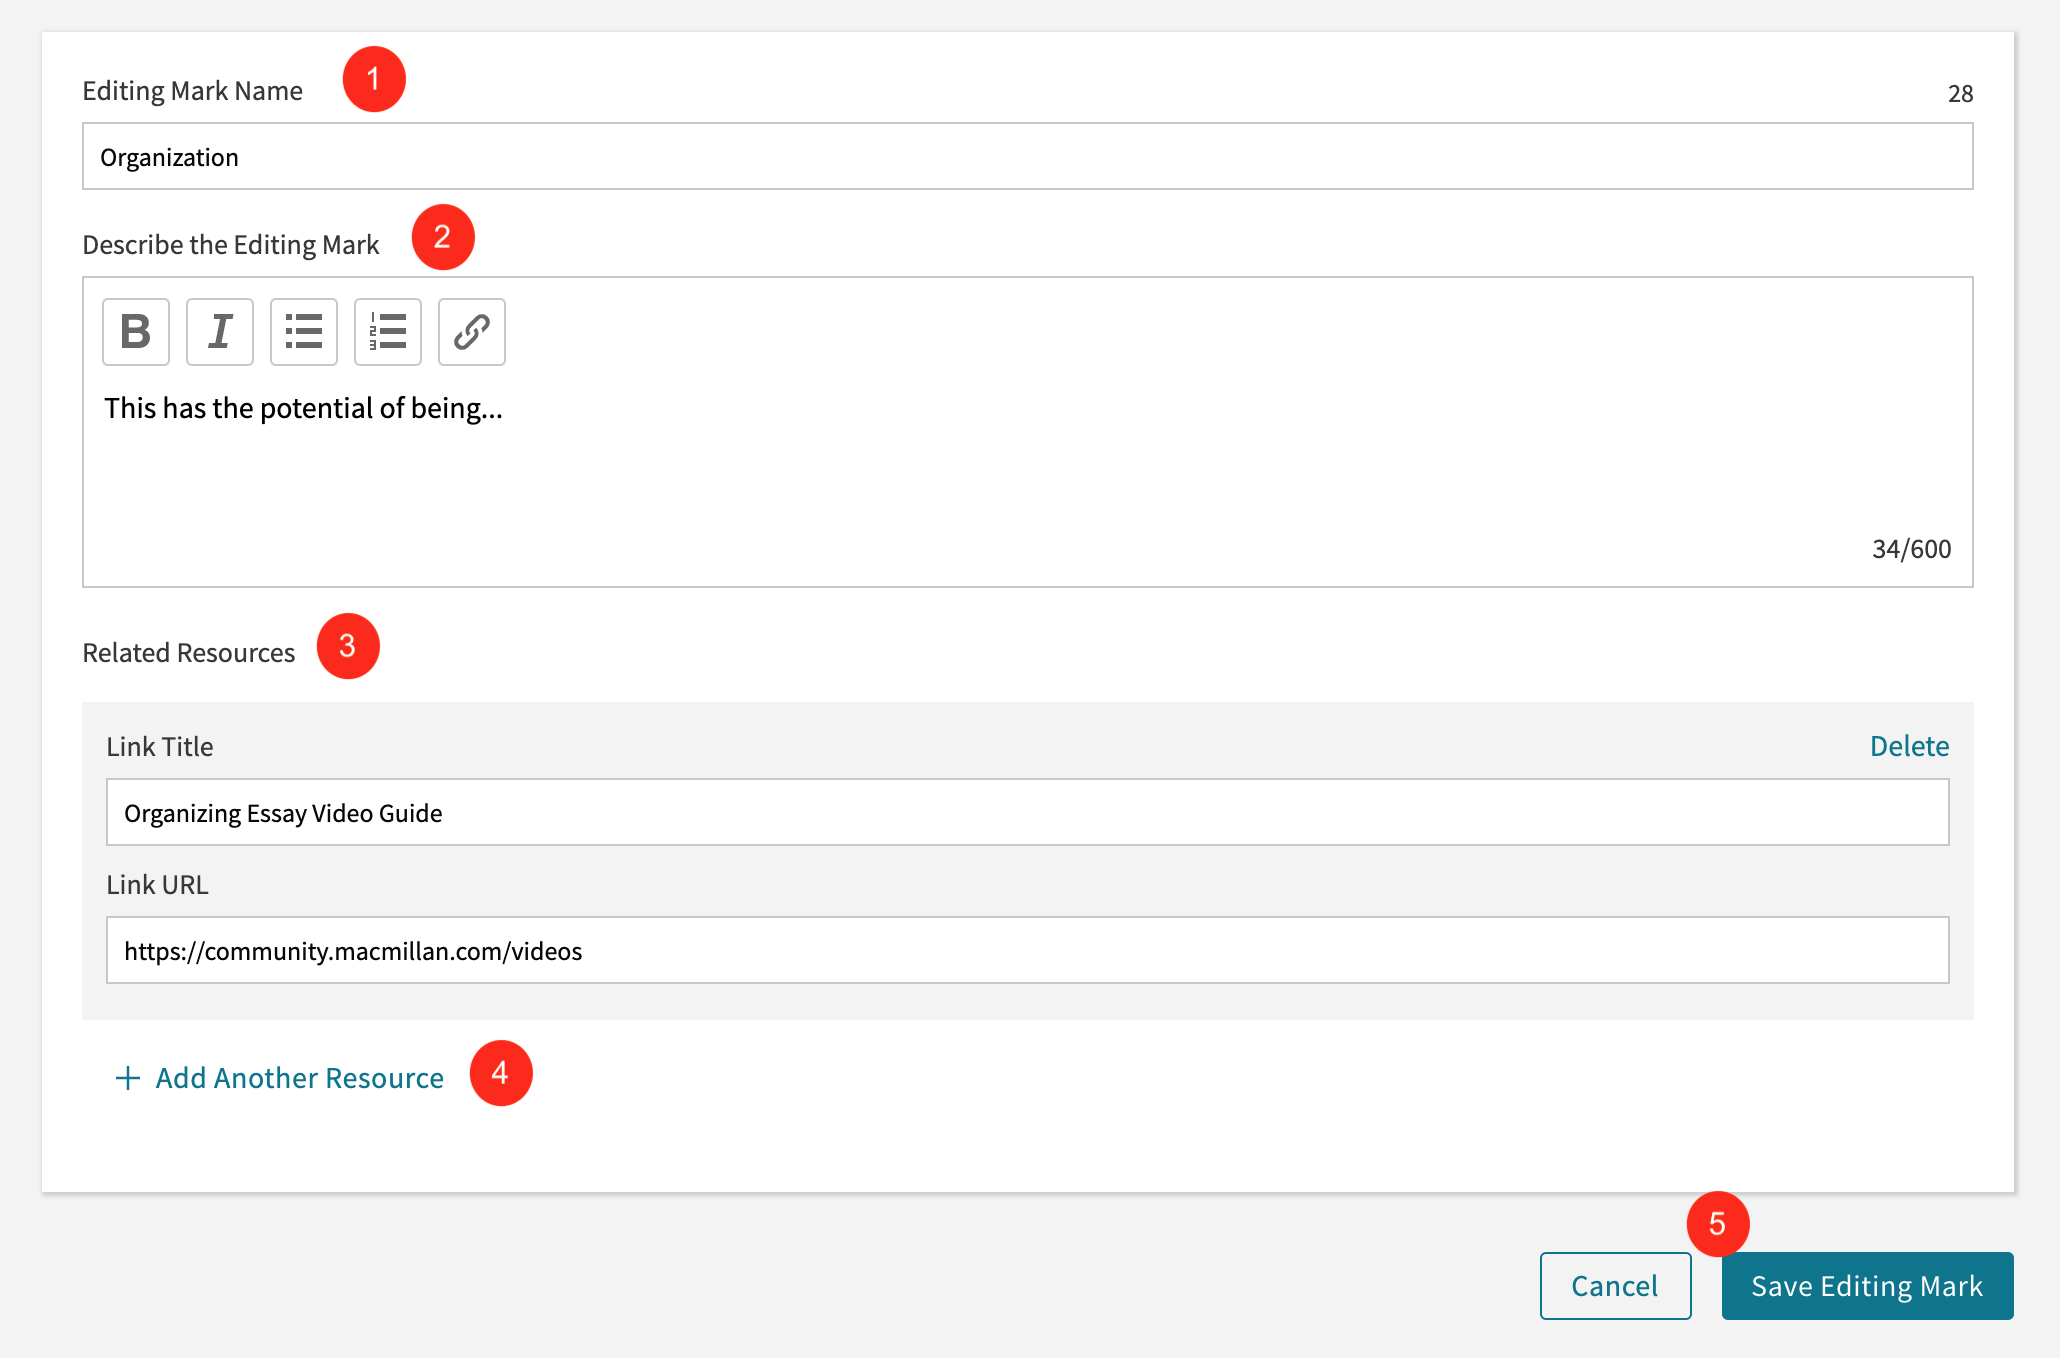The width and height of the screenshot is (2060, 1358).
Task: Click the Link URL input field
Action: point(1028,950)
